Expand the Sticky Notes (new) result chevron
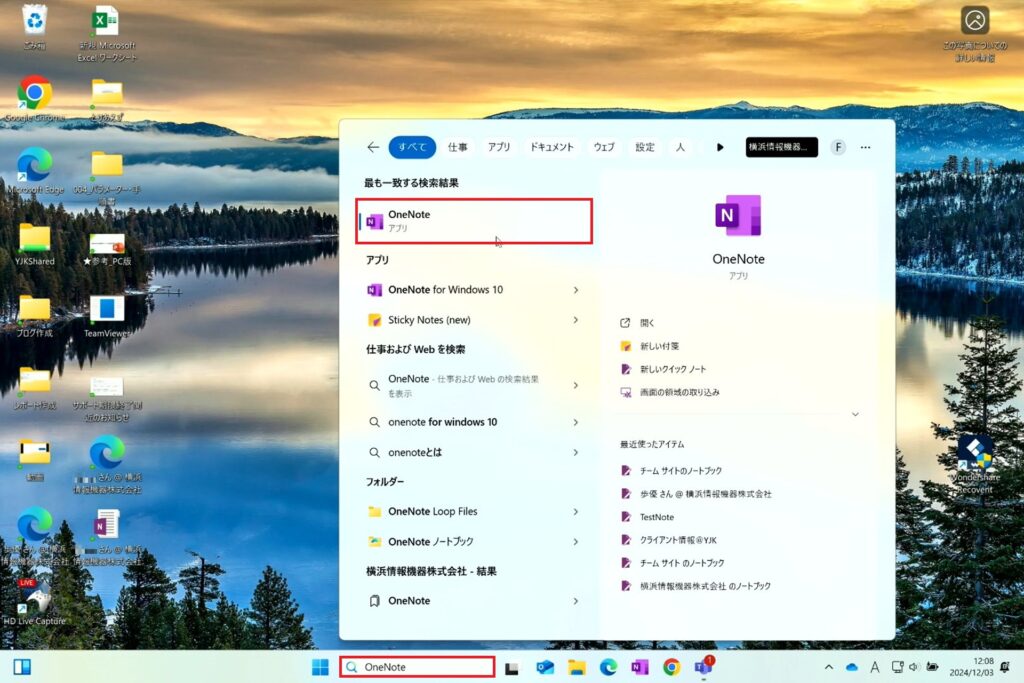This screenshot has width=1024, height=683. click(575, 320)
